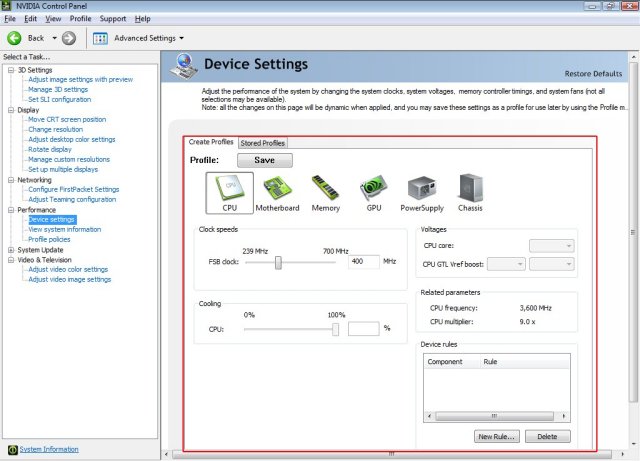Open the Back history dropdown arrow
640x461 pixels.
click(54, 38)
